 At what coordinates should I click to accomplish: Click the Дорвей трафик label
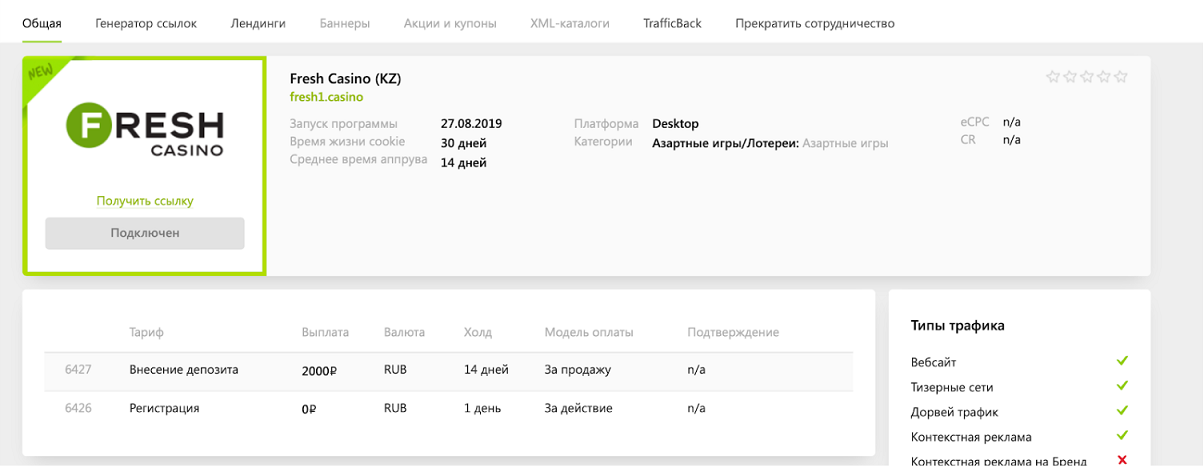(x=955, y=412)
